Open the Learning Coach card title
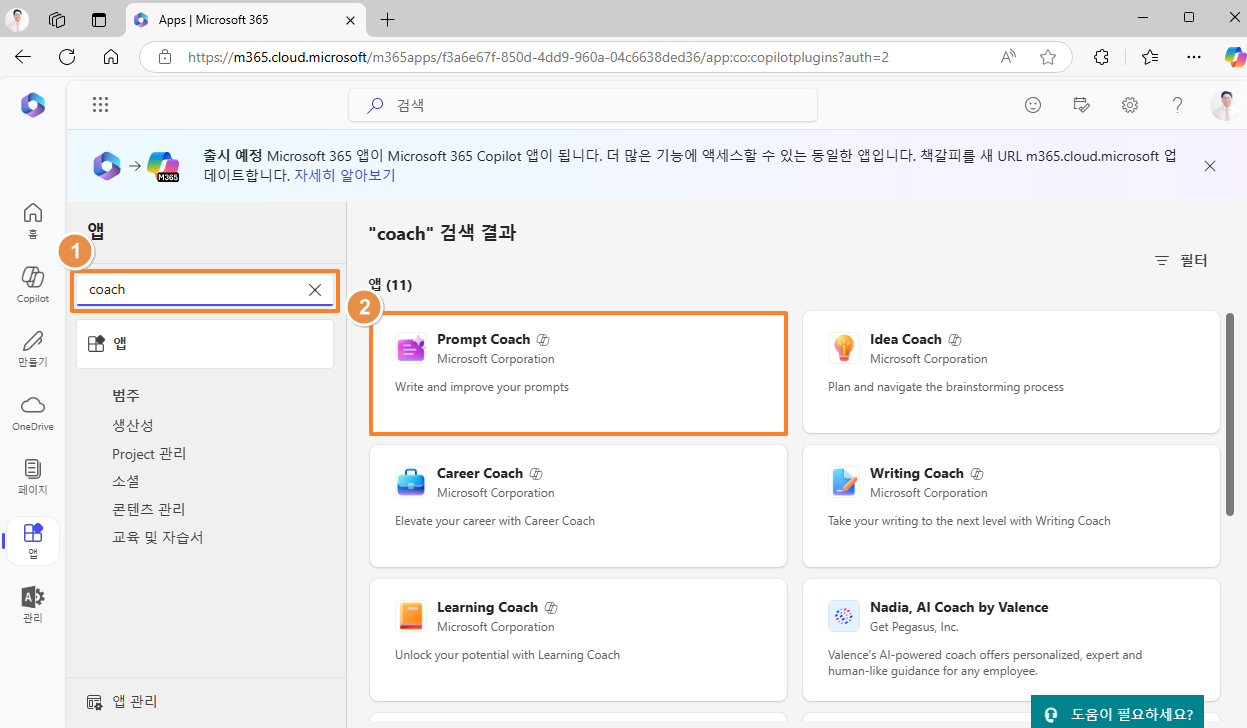The width and height of the screenshot is (1247, 728). tap(488, 607)
